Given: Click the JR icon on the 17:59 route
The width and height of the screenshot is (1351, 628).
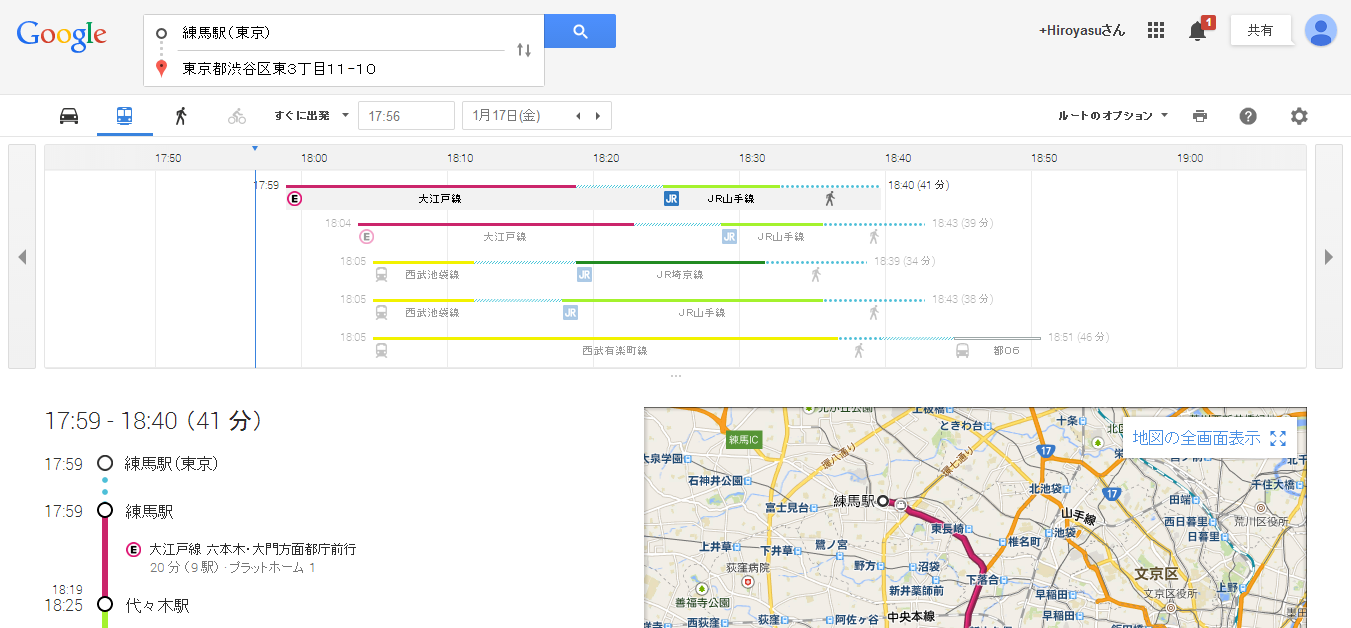Looking at the screenshot, I should tap(672, 199).
